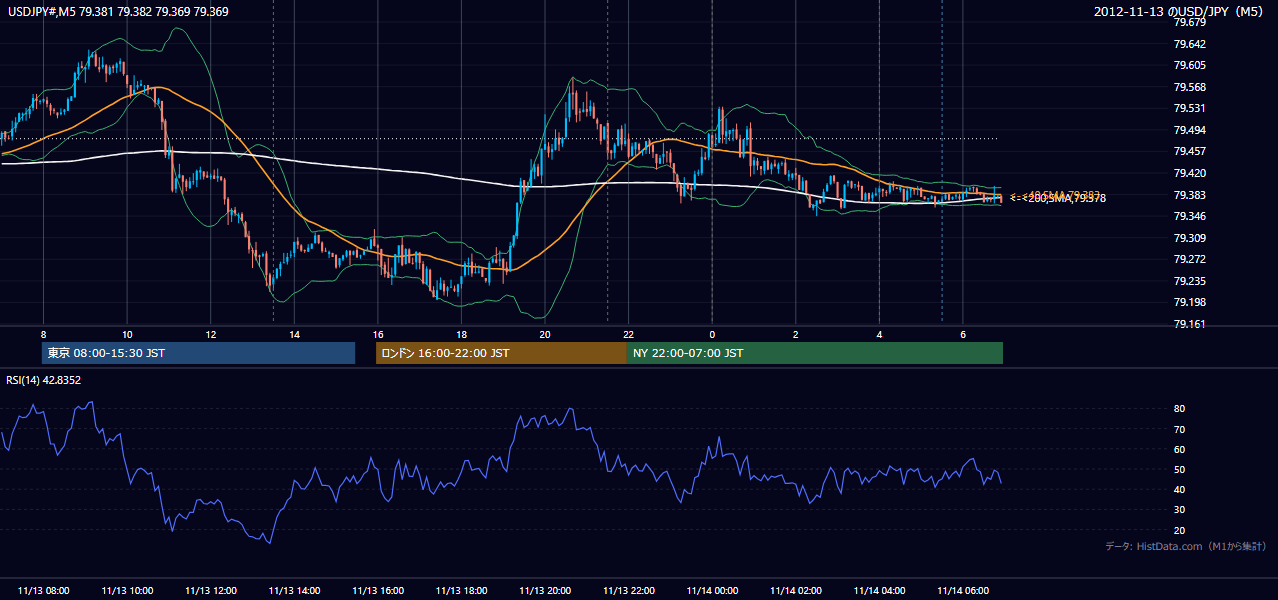Click hour label 2 under price chart
The height and width of the screenshot is (600, 1278).
pyautogui.click(x=795, y=334)
